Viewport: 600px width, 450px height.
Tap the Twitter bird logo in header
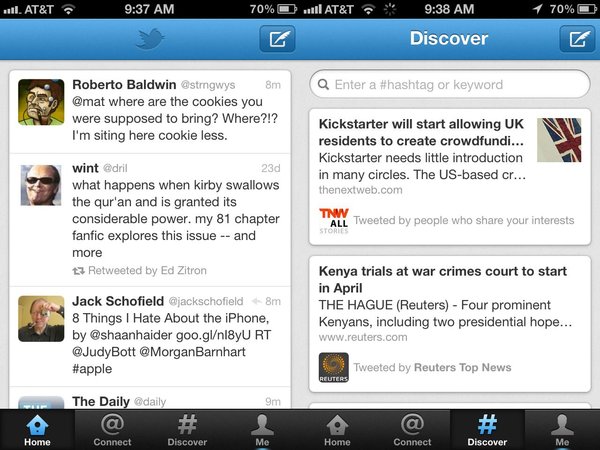click(x=150, y=39)
